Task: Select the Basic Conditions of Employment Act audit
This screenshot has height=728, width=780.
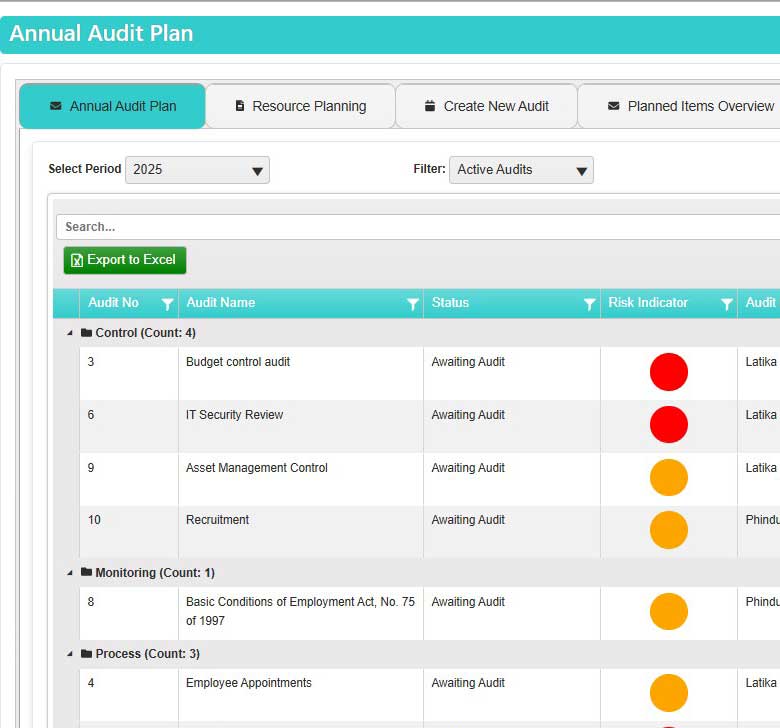Action: pos(300,612)
